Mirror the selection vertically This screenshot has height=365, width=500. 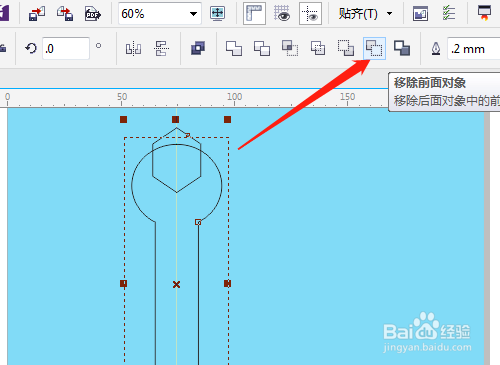tap(162, 49)
